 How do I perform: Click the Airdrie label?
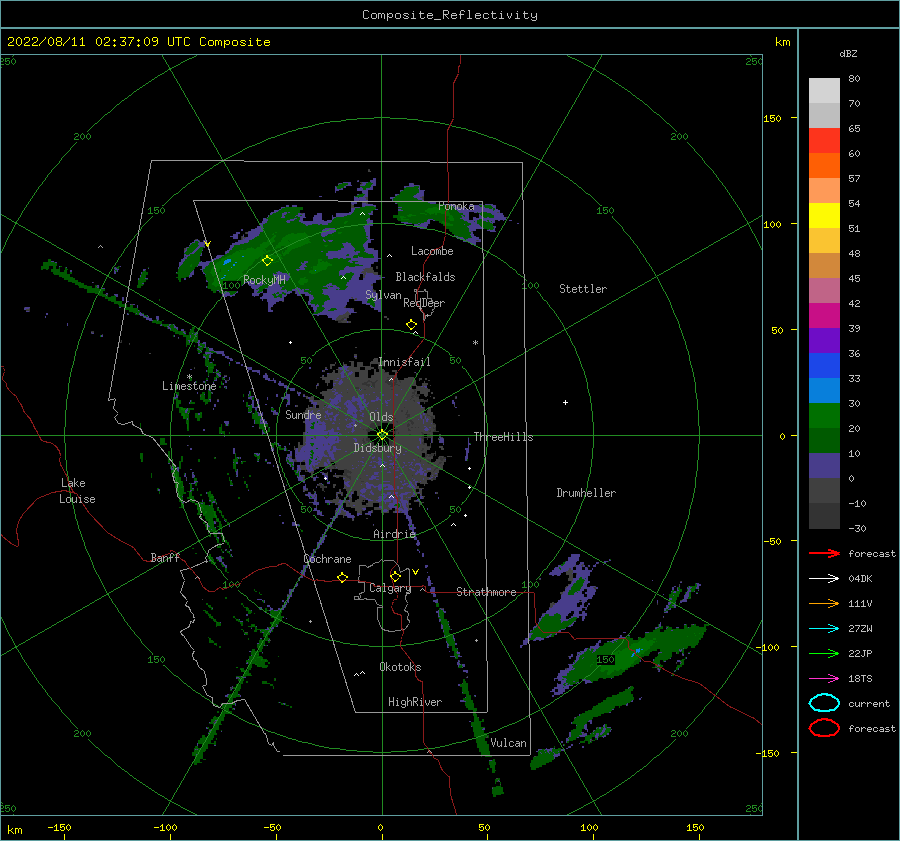[x=394, y=534]
